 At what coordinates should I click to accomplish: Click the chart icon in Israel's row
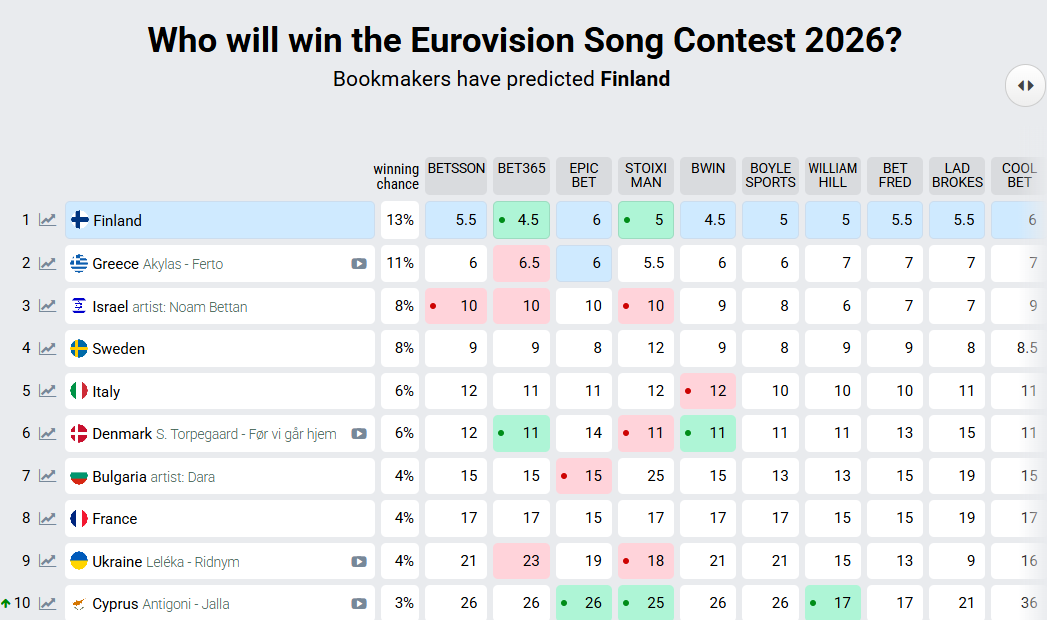click(47, 306)
